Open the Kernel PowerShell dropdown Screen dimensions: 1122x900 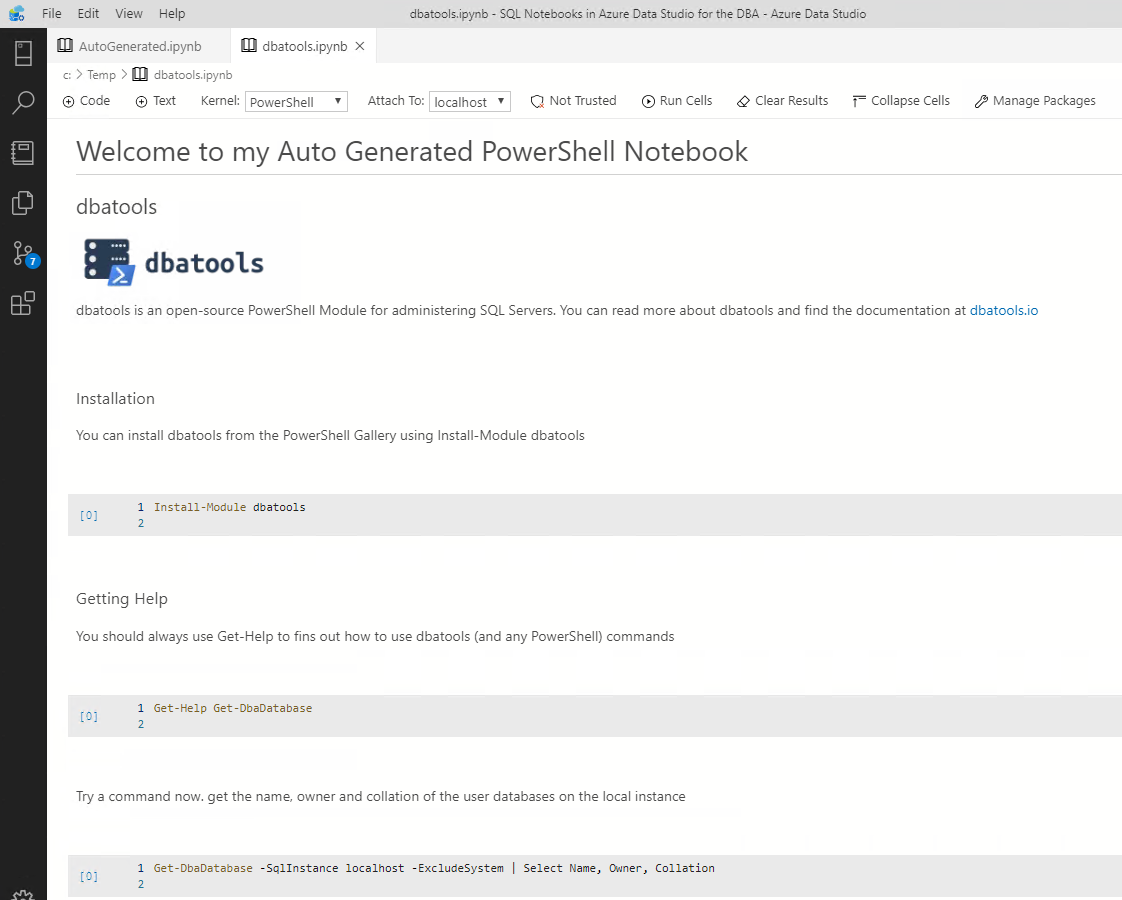click(296, 102)
